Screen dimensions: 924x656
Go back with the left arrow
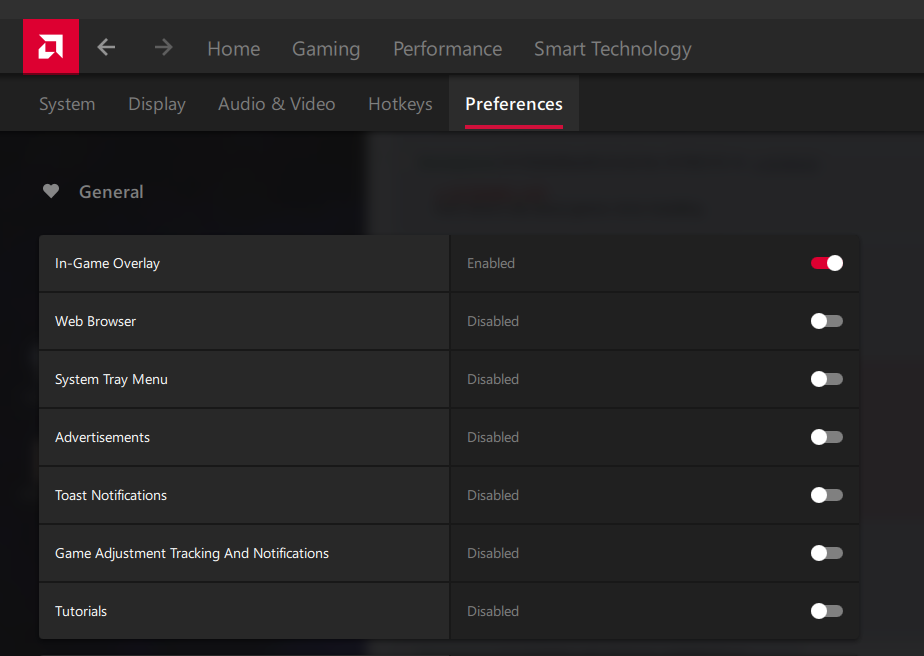tap(106, 47)
